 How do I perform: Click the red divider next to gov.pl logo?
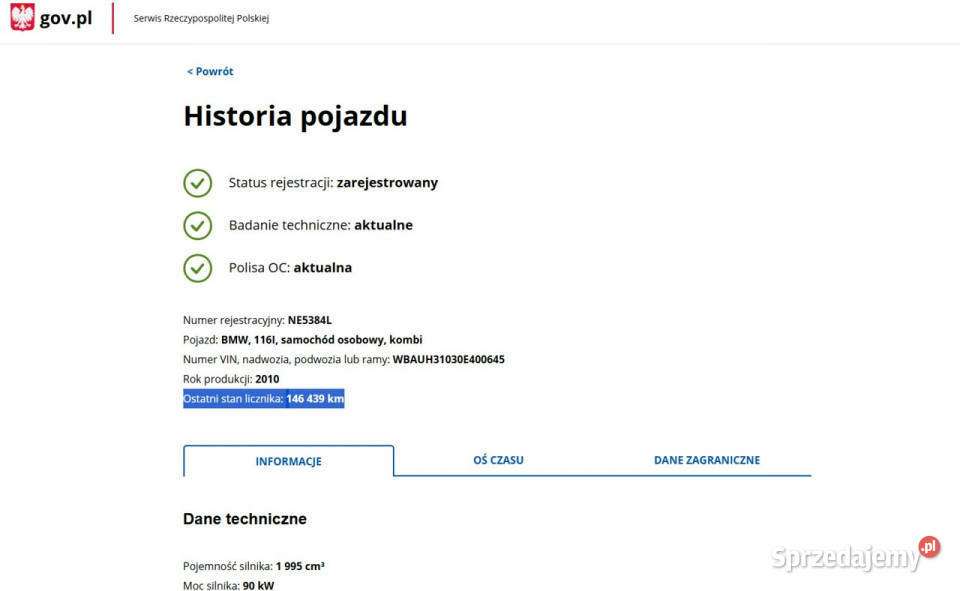tap(112, 18)
